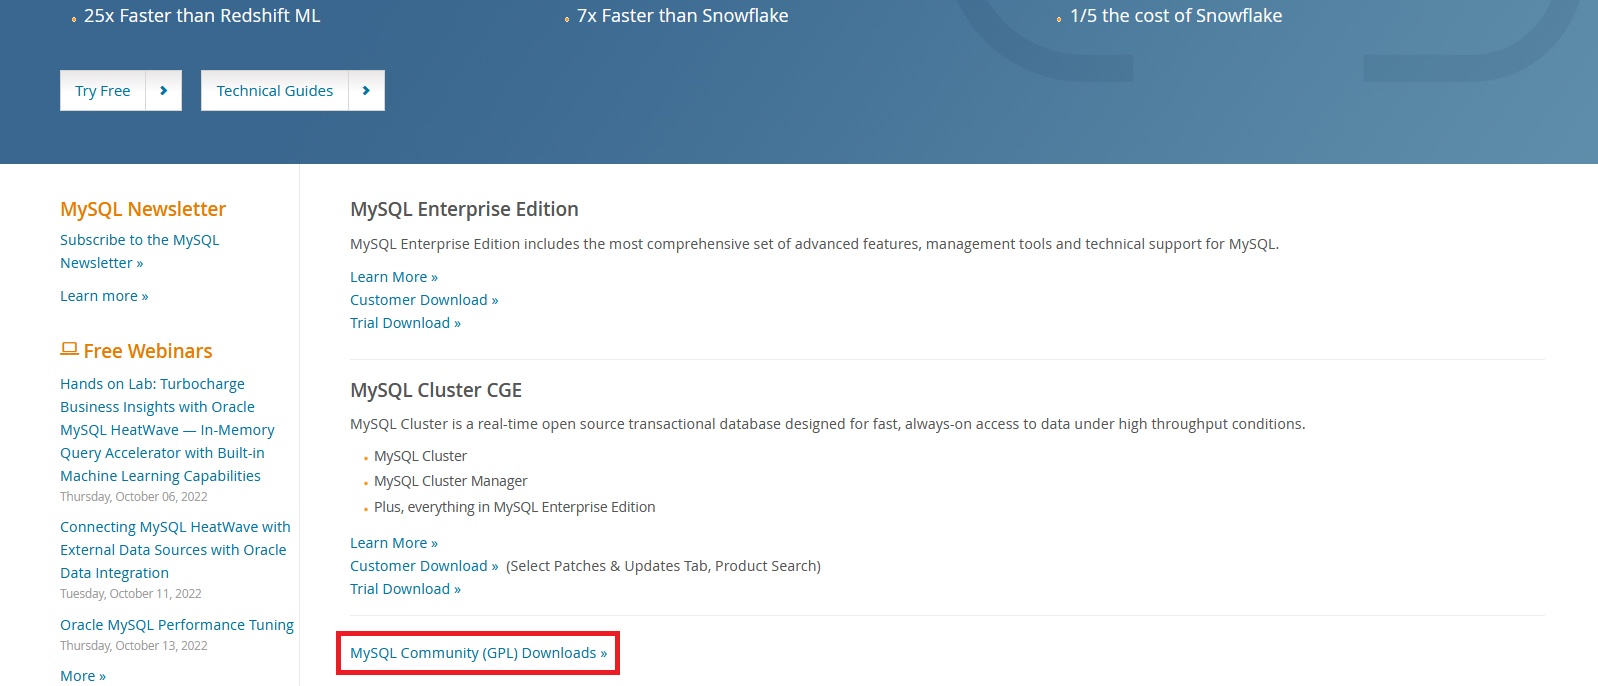The image size is (1598, 686).
Task: Click Learn More under MySQL Enterprise Edition
Action: [x=394, y=277]
